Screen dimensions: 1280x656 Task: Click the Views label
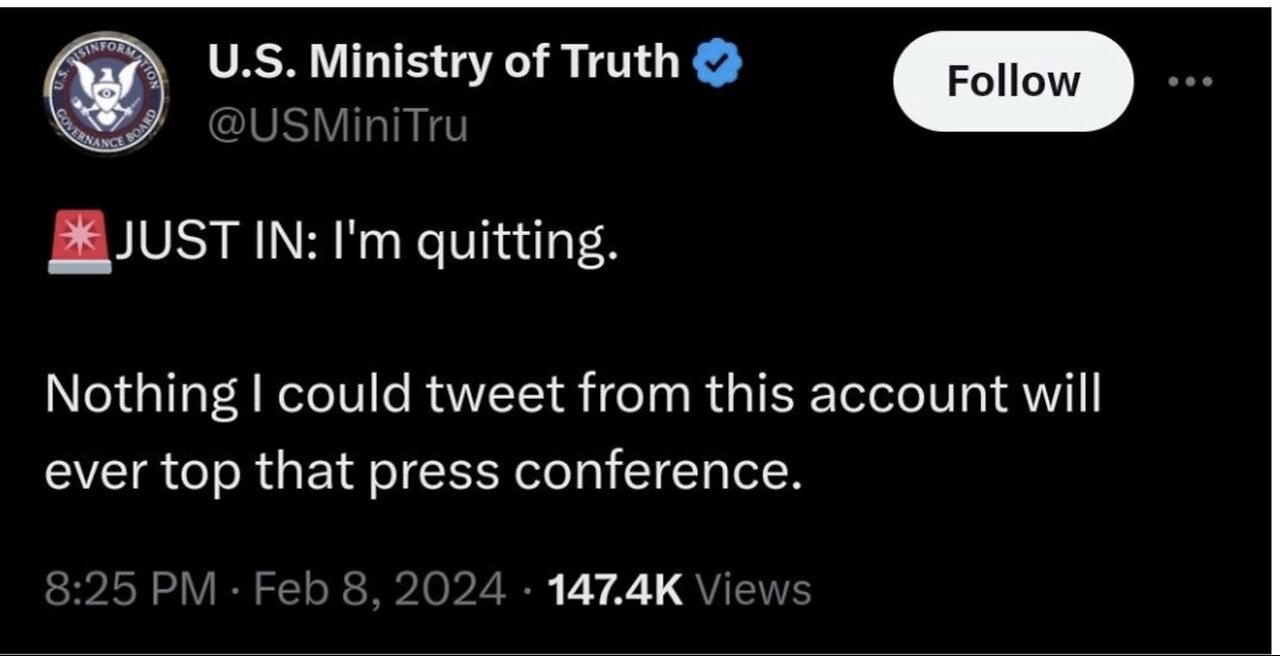pyautogui.click(x=752, y=590)
